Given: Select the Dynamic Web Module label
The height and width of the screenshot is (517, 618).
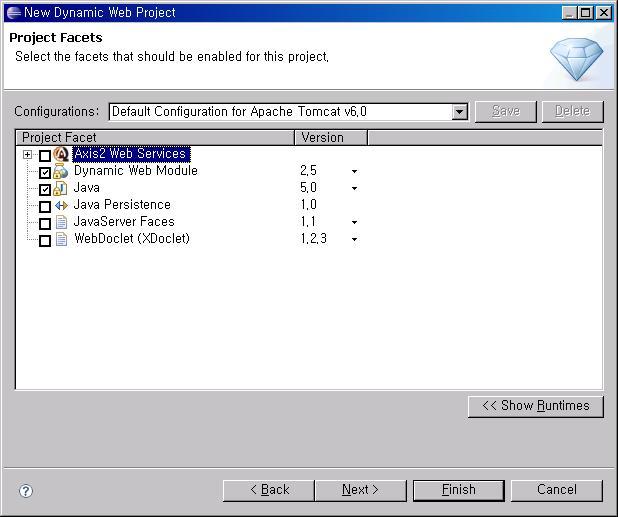Looking at the screenshot, I should click(136, 171).
